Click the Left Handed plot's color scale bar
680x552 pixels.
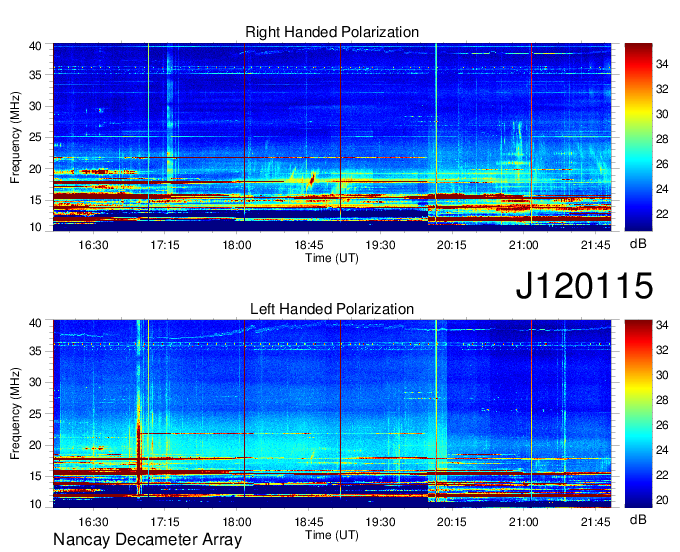pyautogui.click(x=638, y=414)
